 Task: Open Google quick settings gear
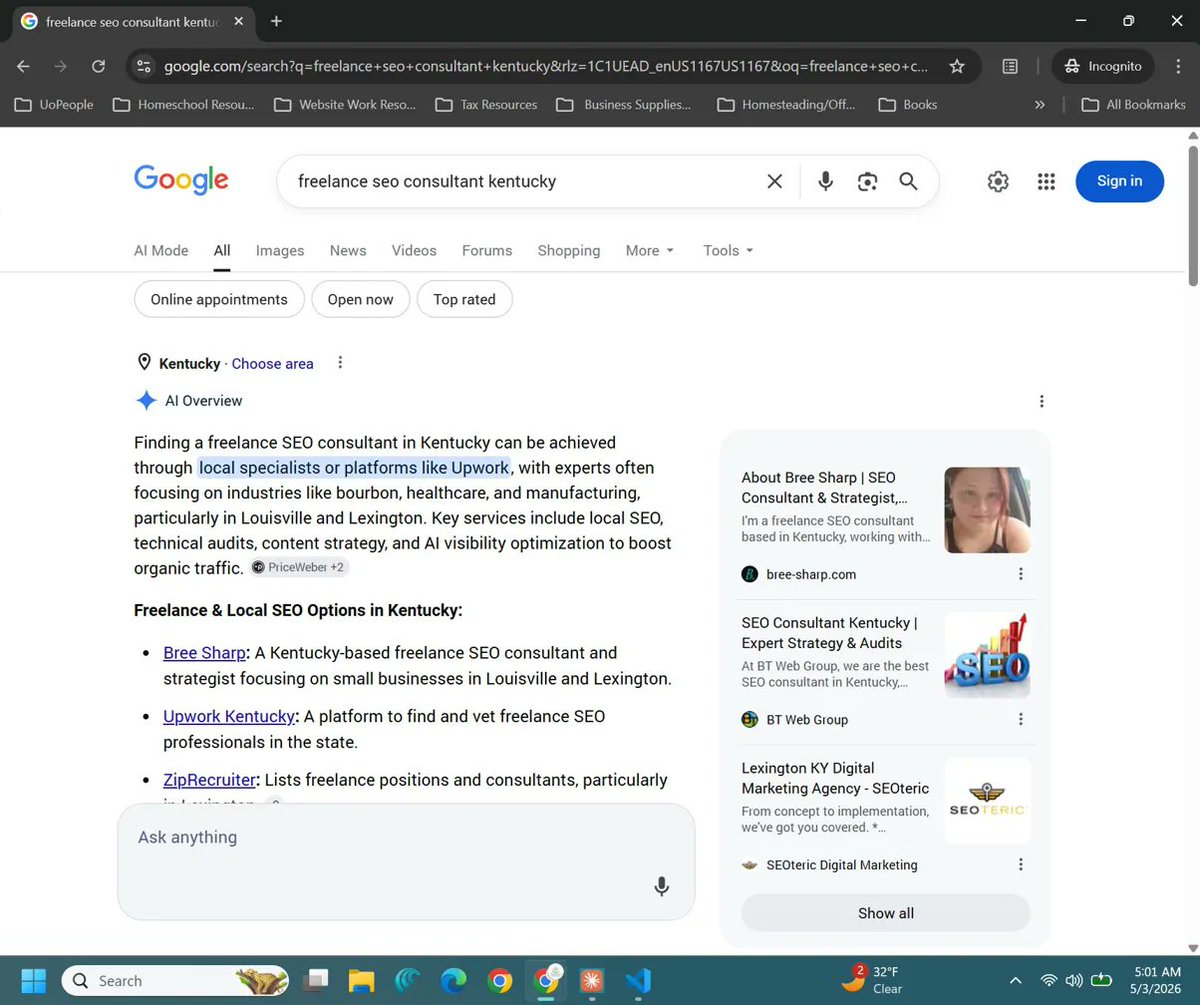[998, 181]
